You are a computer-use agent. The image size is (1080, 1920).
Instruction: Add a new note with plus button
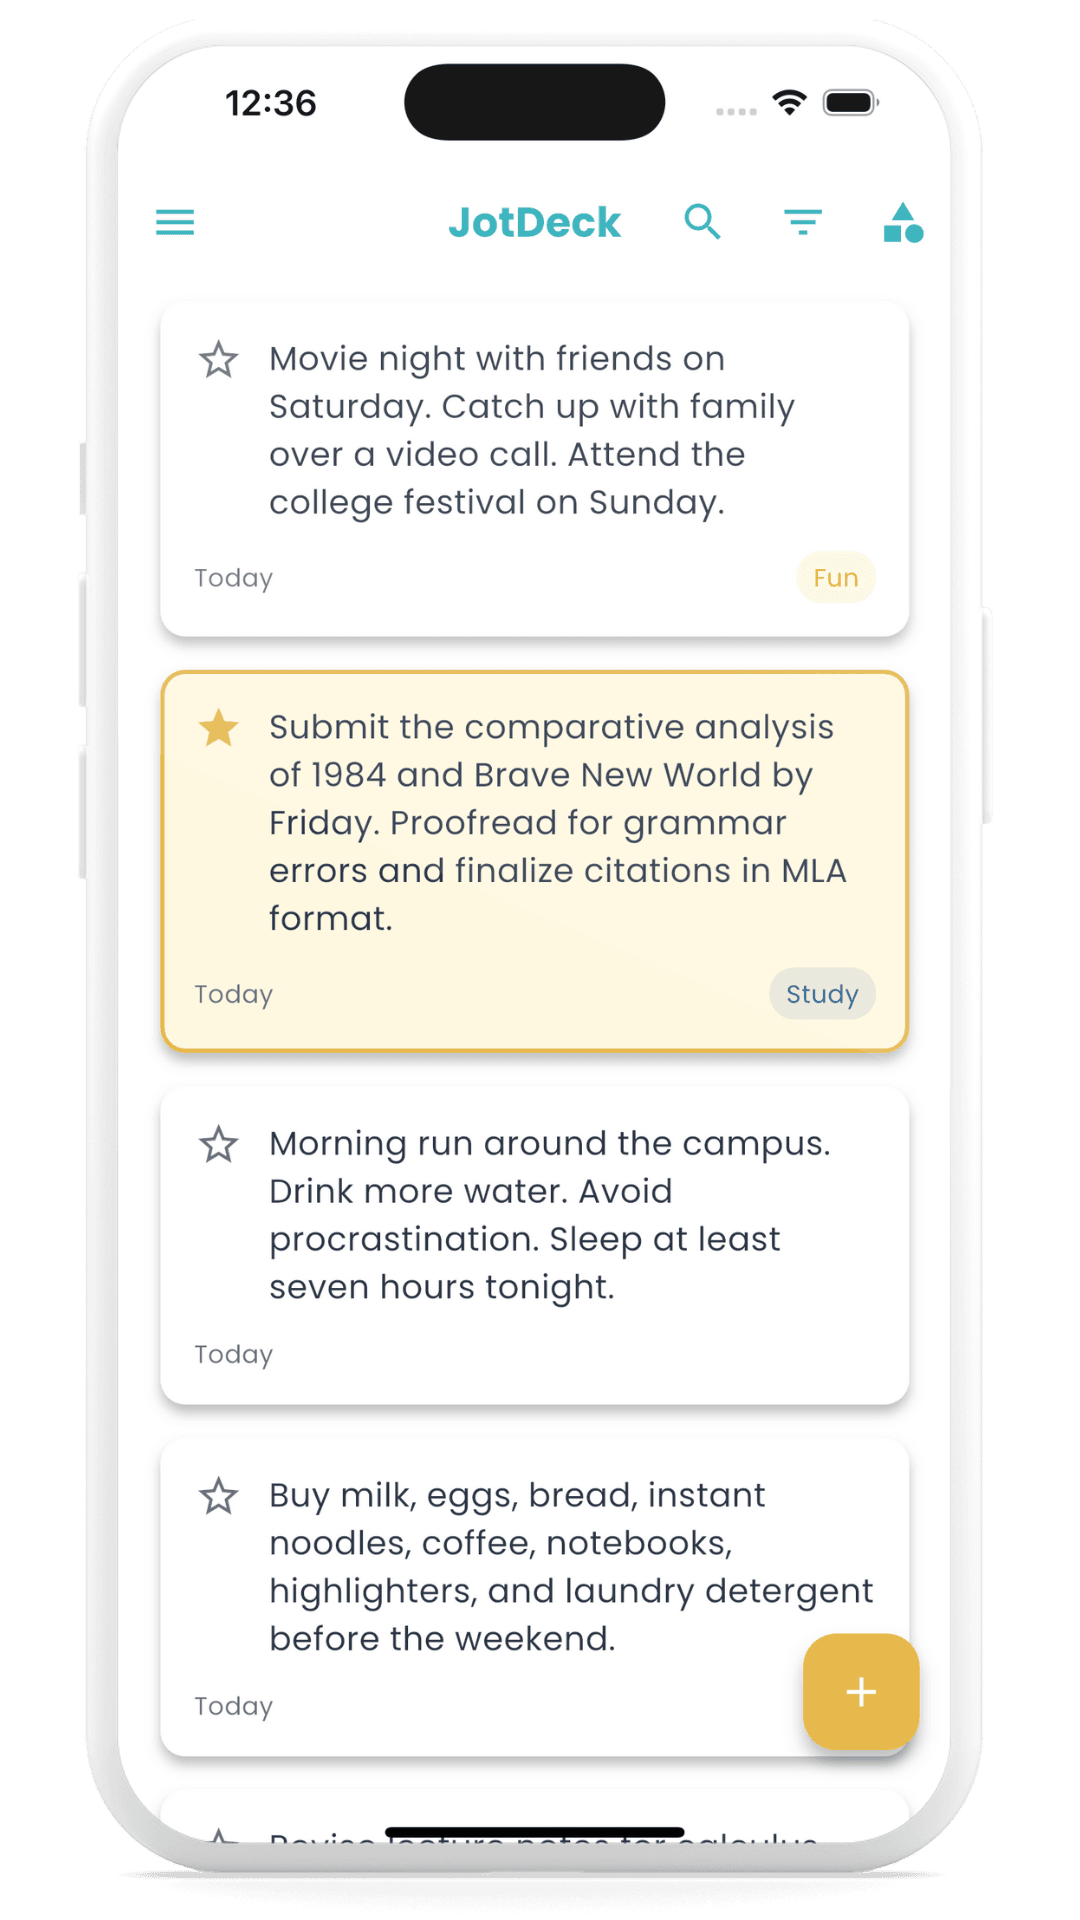[x=861, y=1692]
